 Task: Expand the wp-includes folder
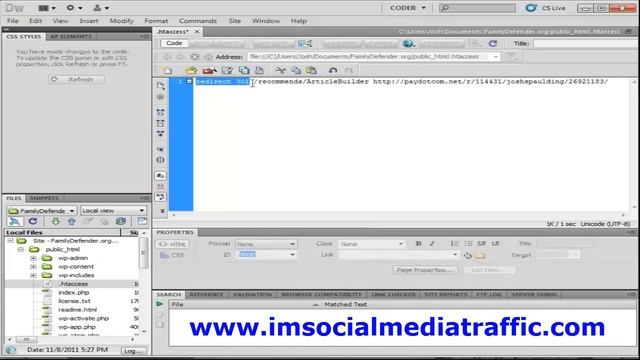click(33, 276)
